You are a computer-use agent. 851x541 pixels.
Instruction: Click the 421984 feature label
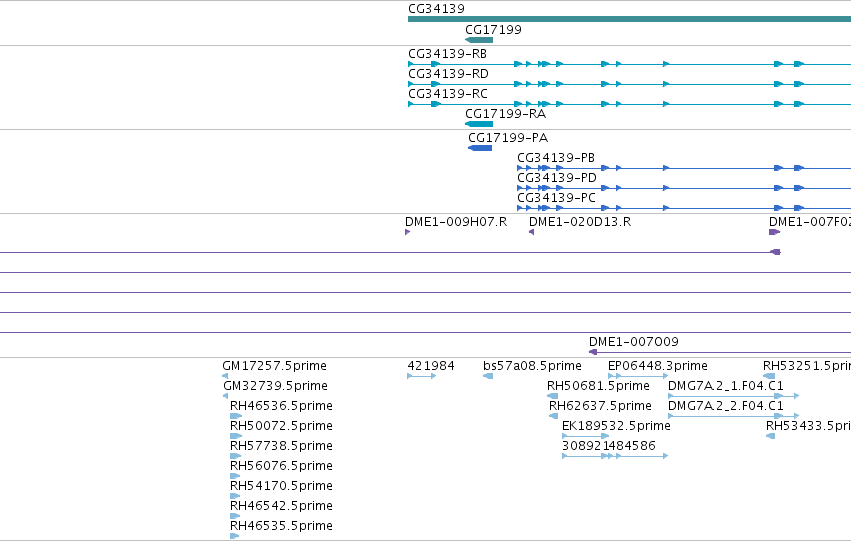(x=431, y=366)
